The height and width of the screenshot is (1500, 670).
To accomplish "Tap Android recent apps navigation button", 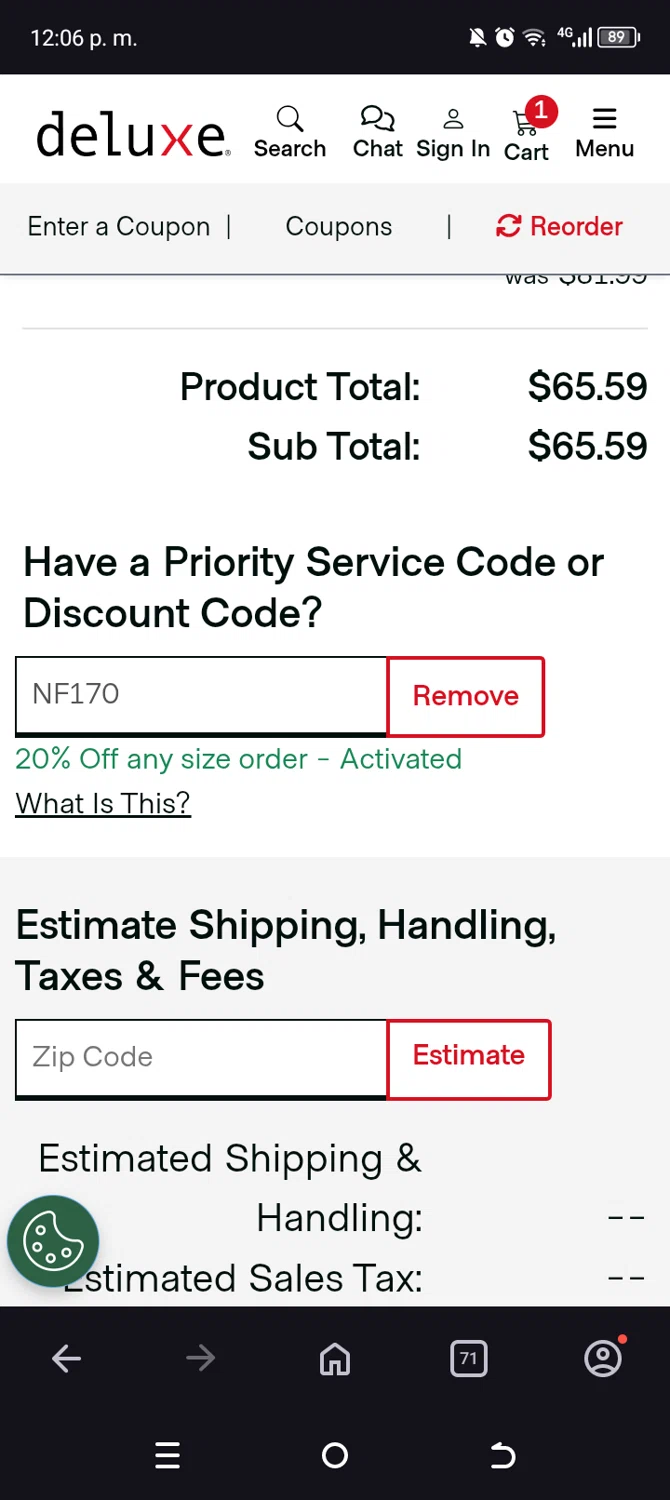I will 168,1456.
